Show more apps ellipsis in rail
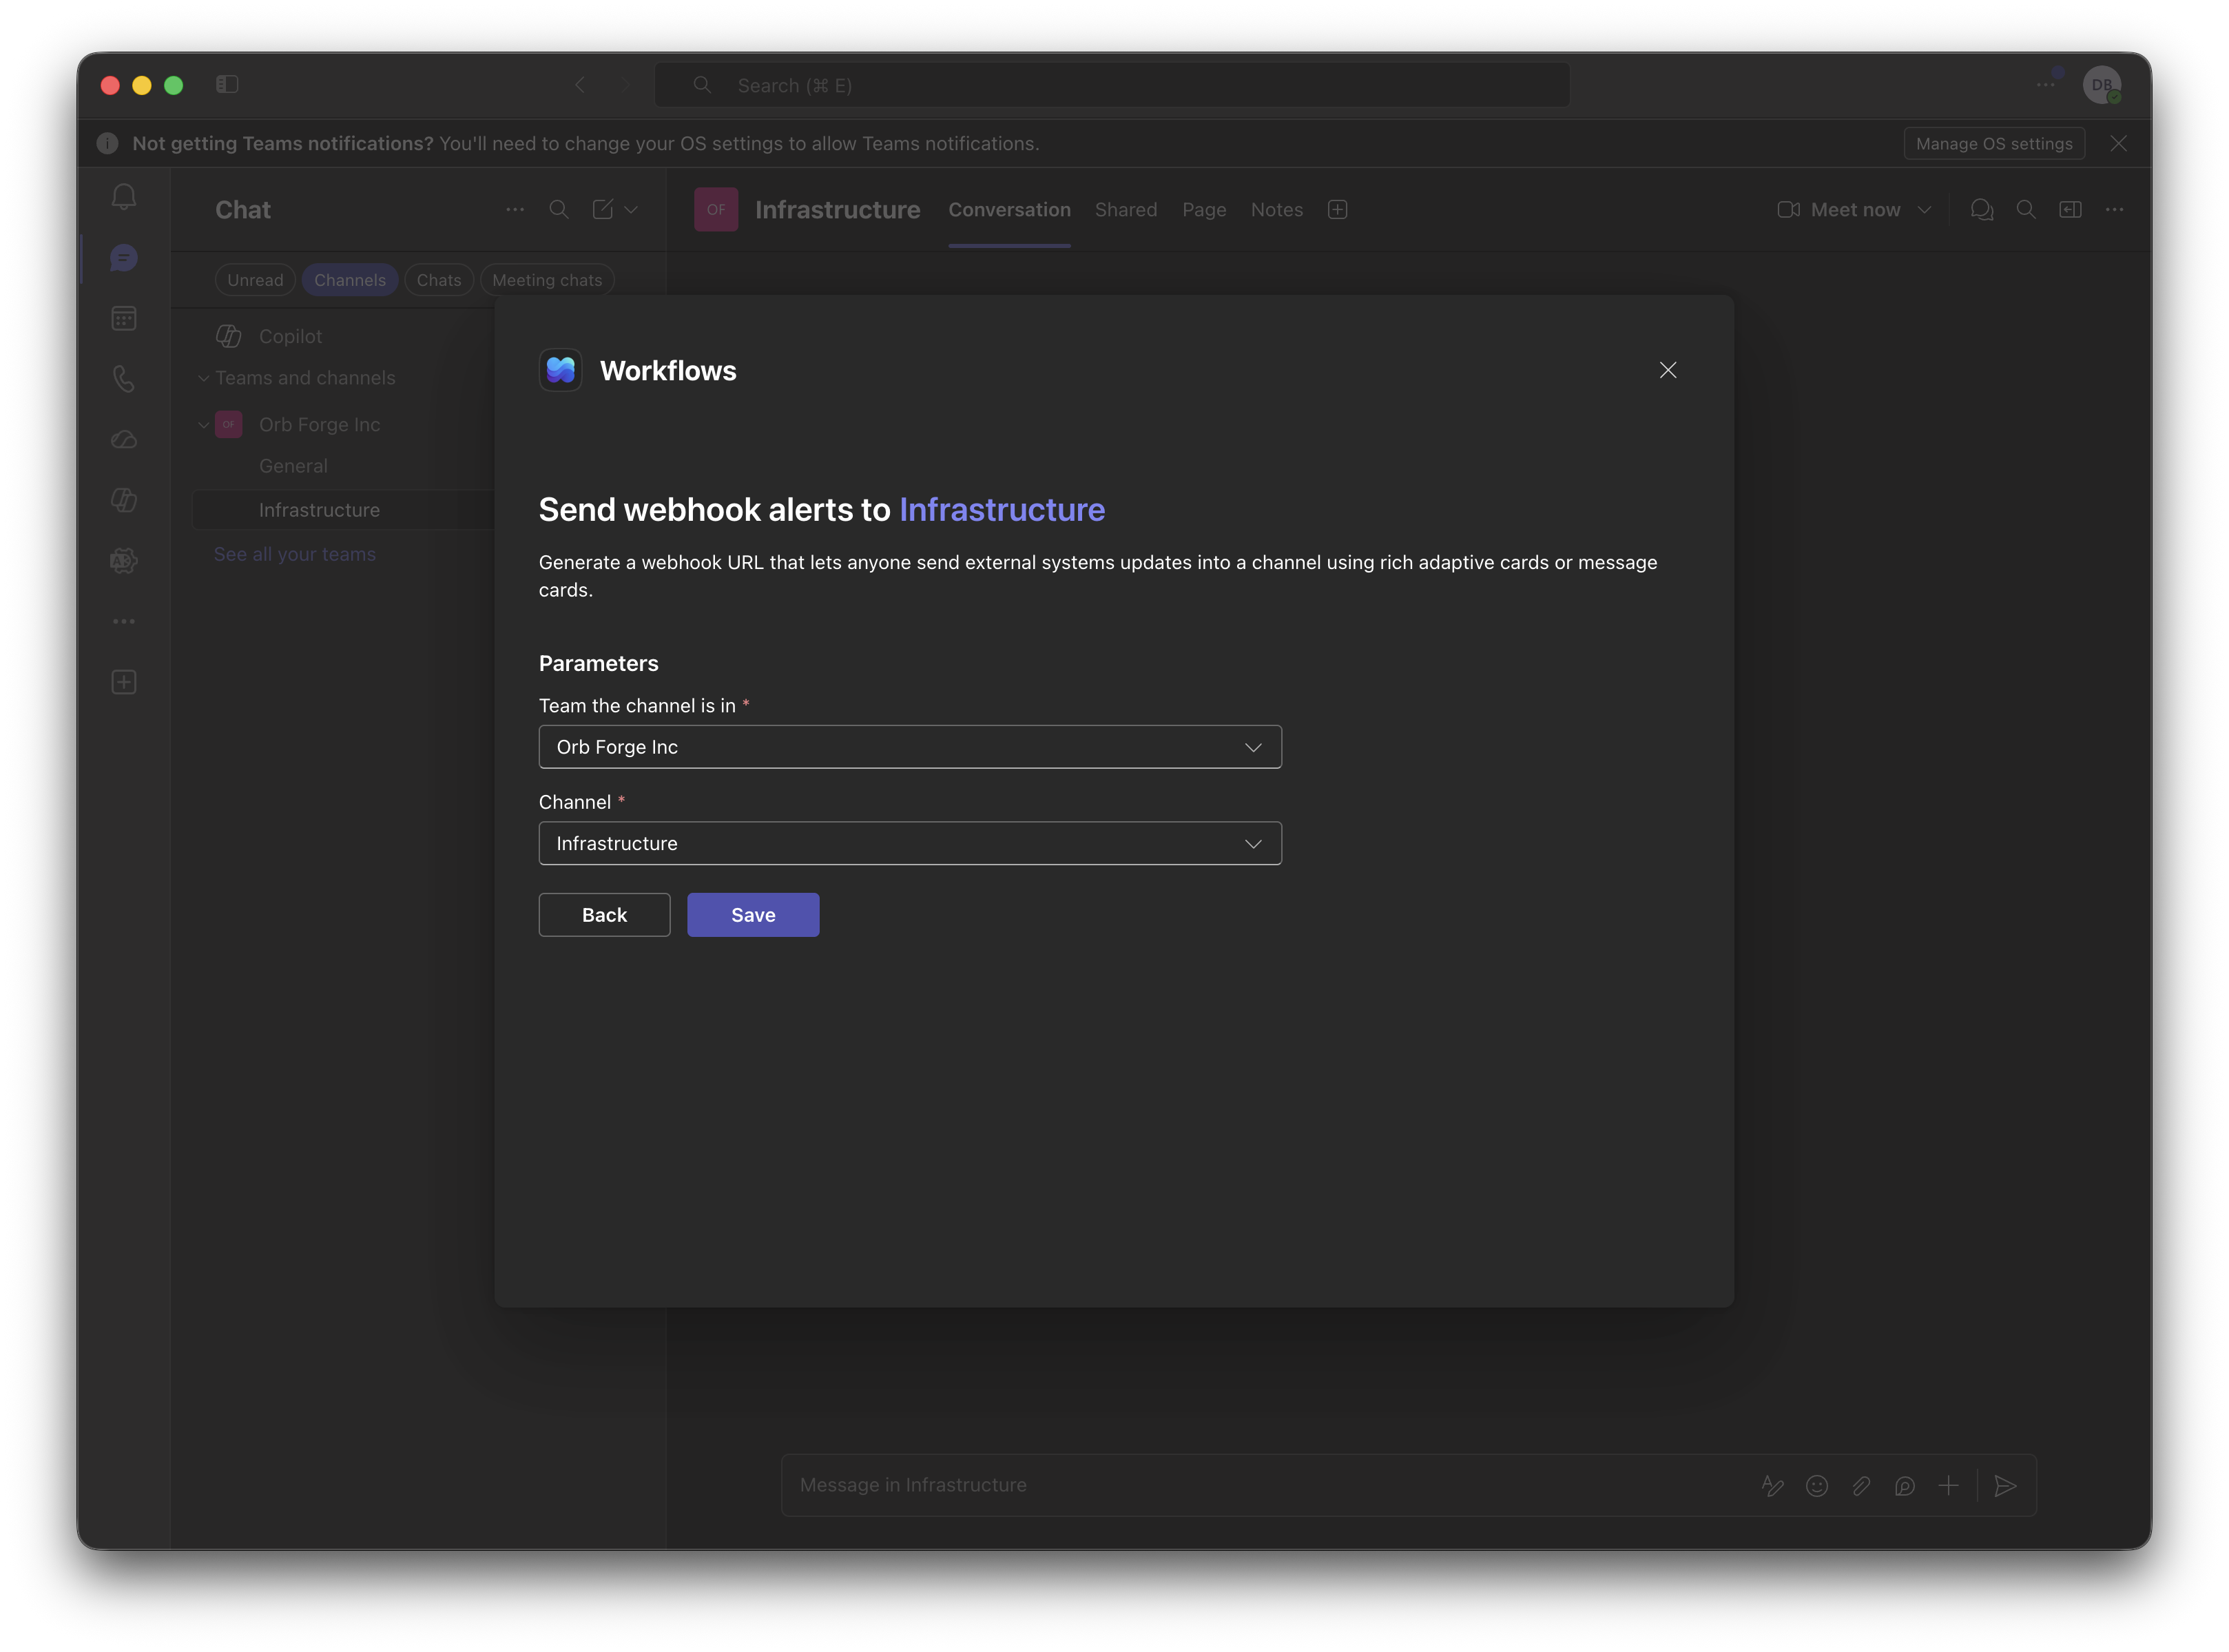Image resolution: width=2229 pixels, height=1652 pixels. [124, 622]
